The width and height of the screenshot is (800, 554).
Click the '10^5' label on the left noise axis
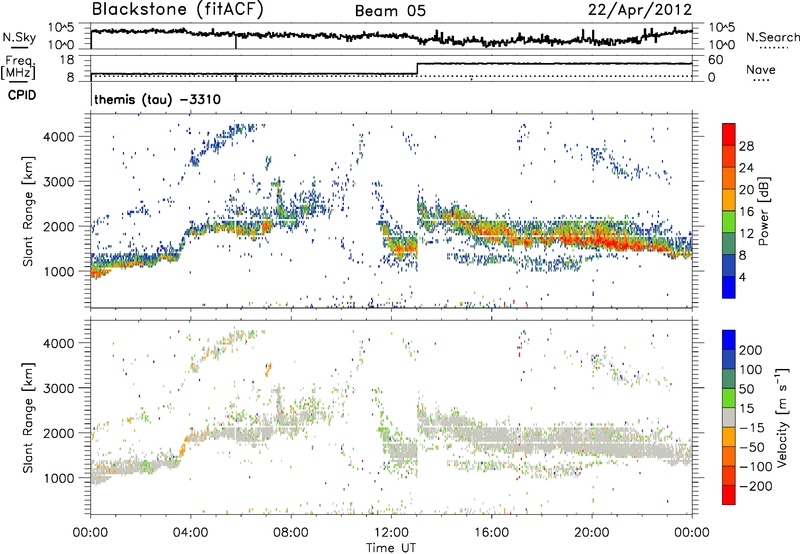click(61, 28)
